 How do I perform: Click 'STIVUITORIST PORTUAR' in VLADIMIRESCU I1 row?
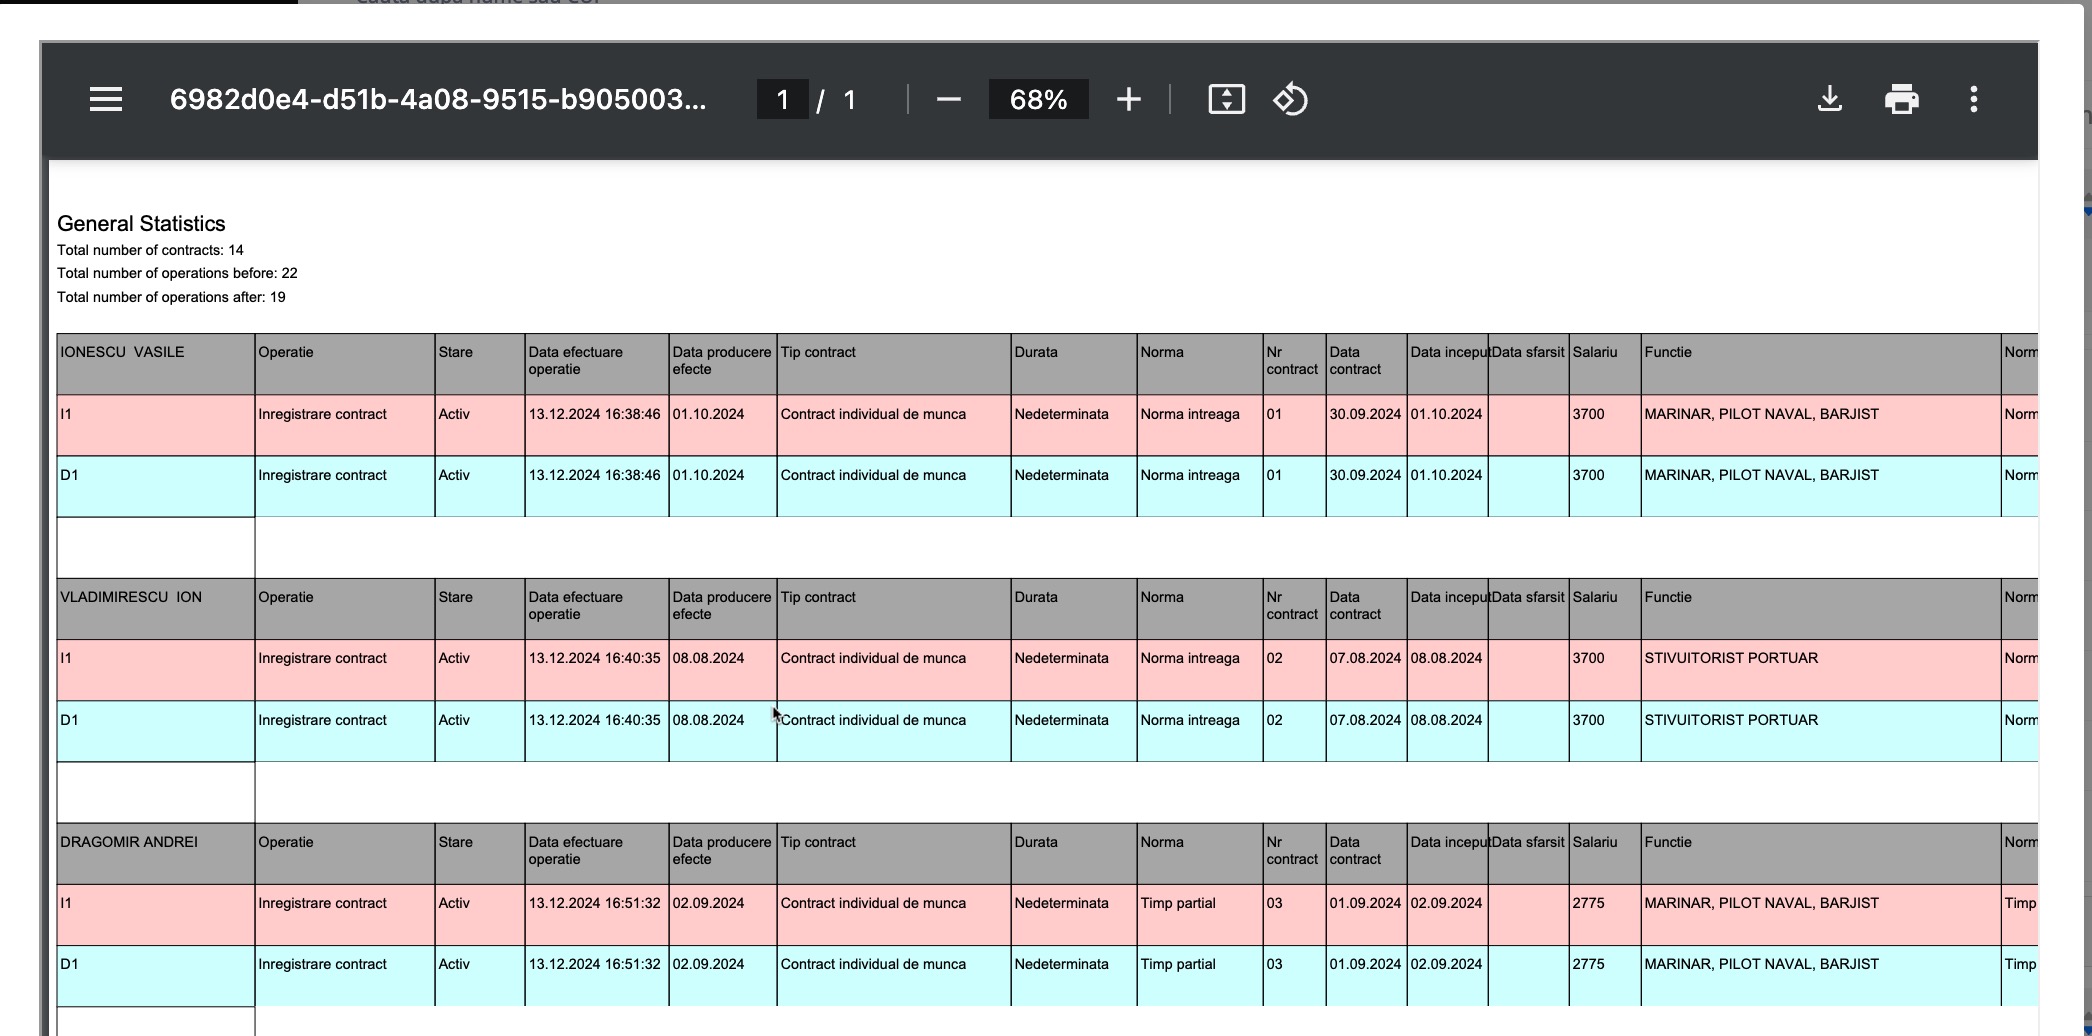(x=1731, y=658)
